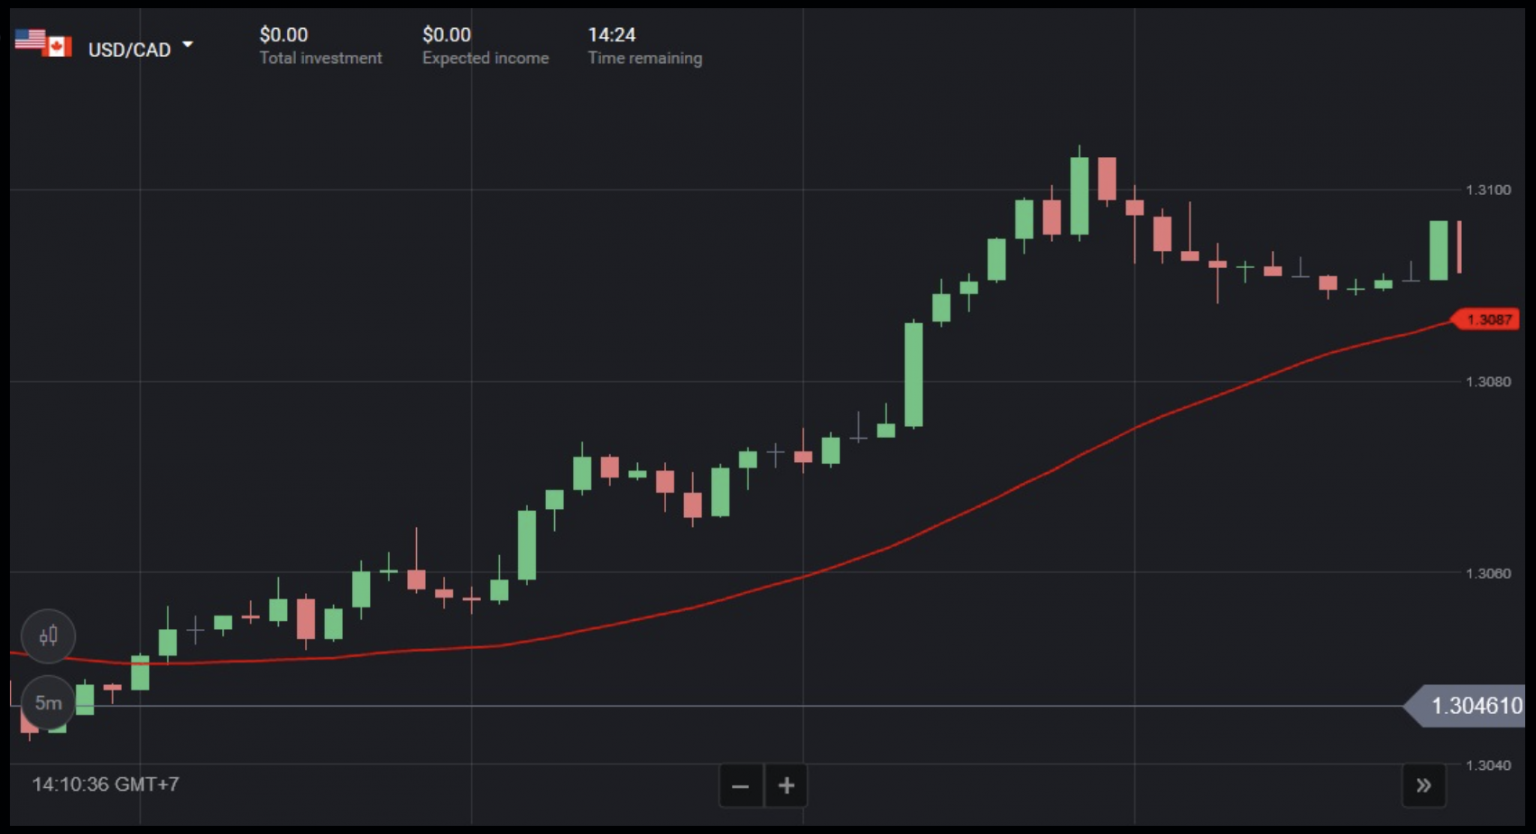Click the 1.3100 price axis label
The image size is (1536, 834).
tap(1488, 190)
